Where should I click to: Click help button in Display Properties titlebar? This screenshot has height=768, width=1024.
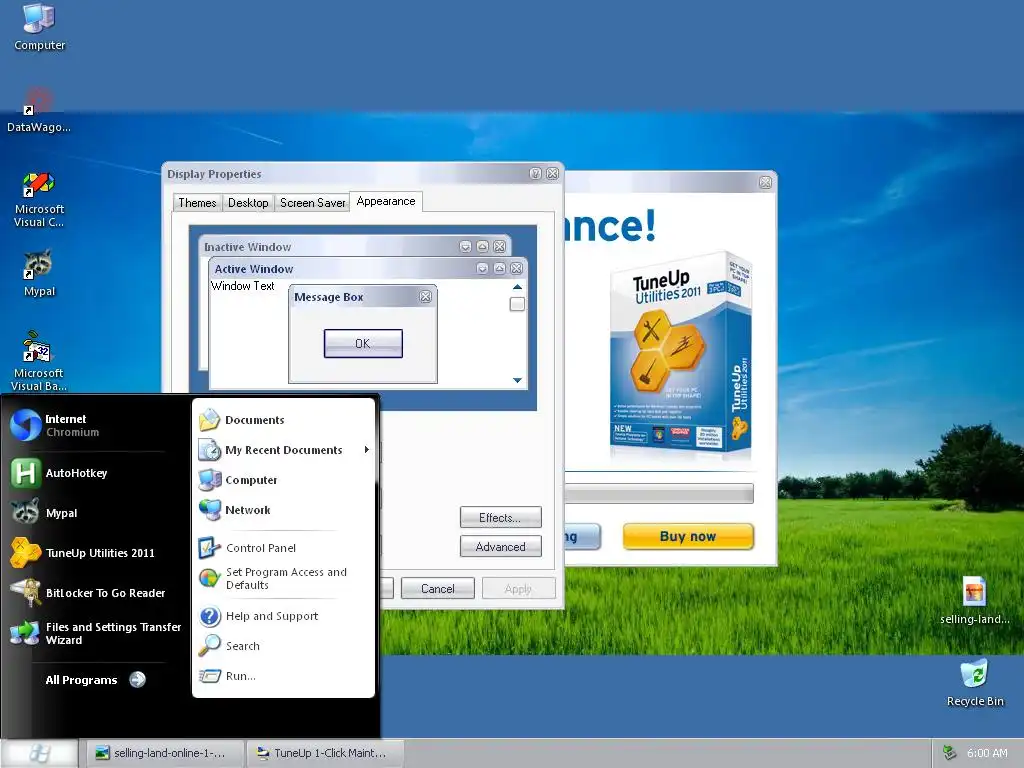tap(536, 174)
